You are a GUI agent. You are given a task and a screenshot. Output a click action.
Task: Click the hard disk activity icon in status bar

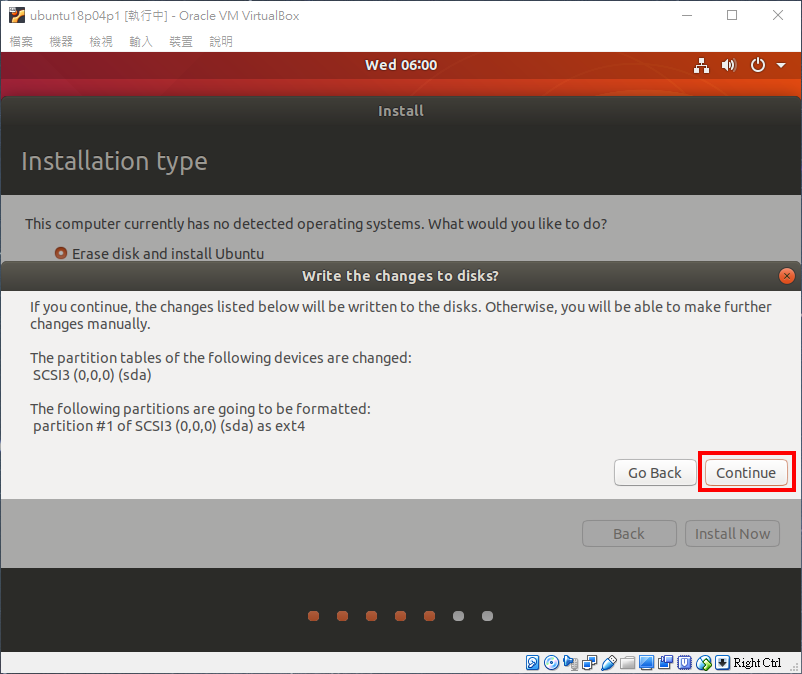pyautogui.click(x=532, y=663)
